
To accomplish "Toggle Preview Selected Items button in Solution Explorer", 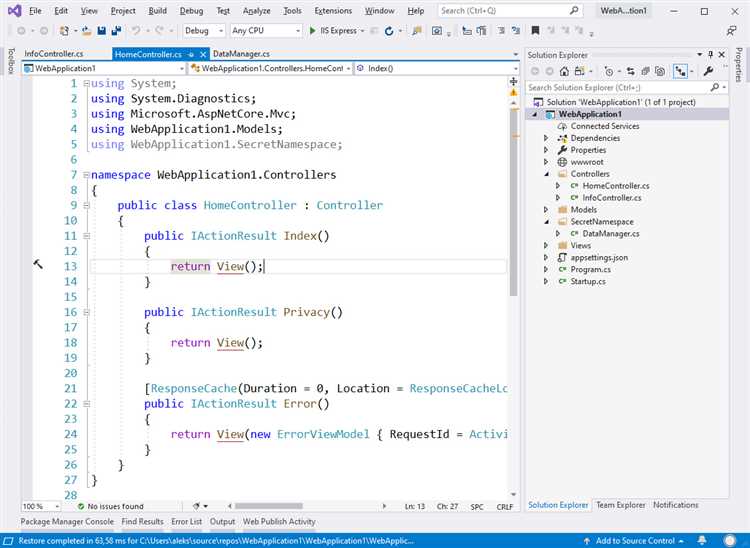I will pos(680,72).
